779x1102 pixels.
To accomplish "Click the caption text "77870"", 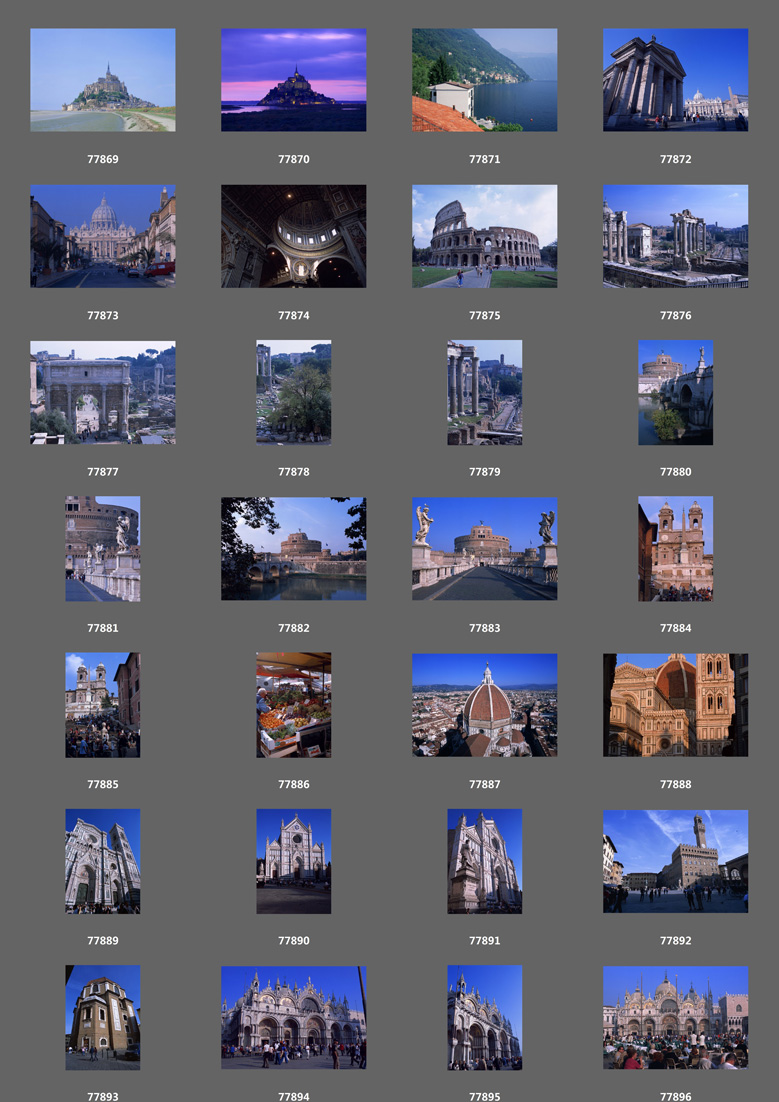I will point(294,159).
